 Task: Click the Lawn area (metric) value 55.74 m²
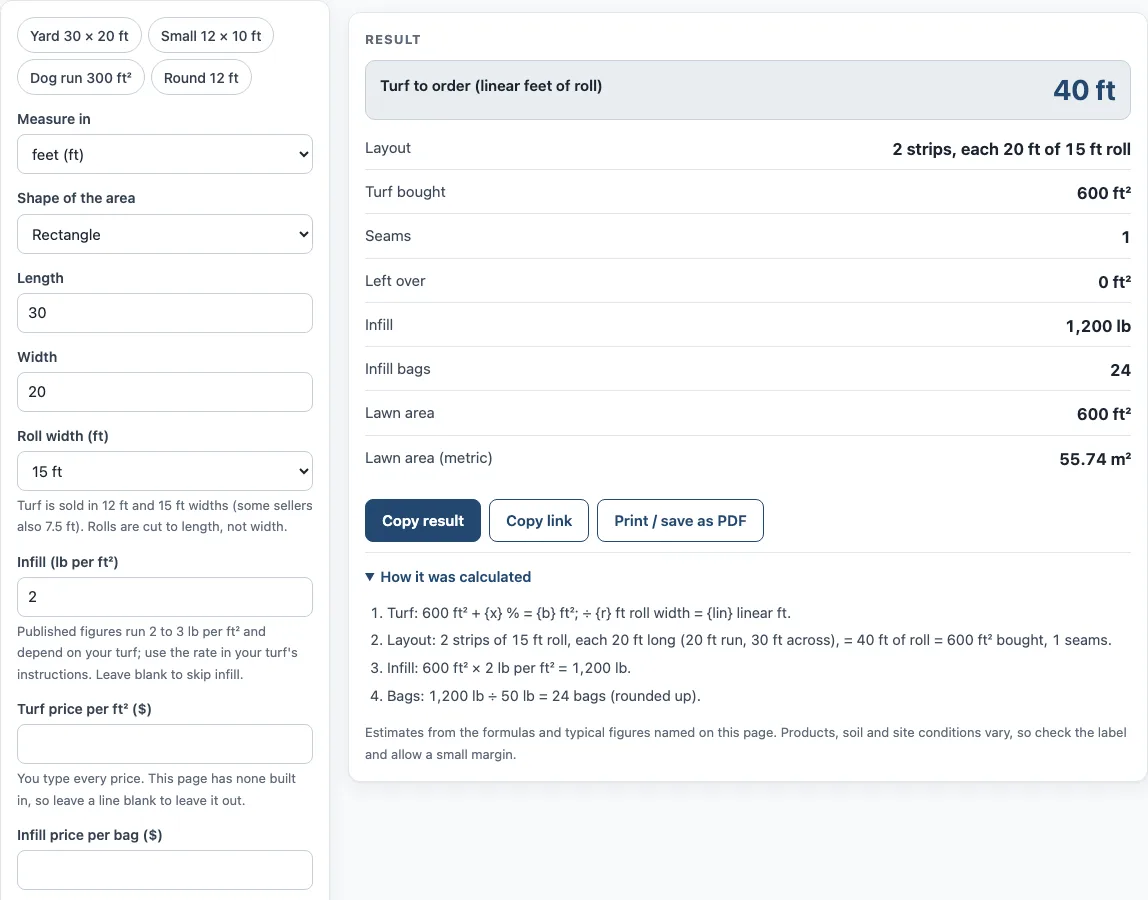[x=1095, y=459]
